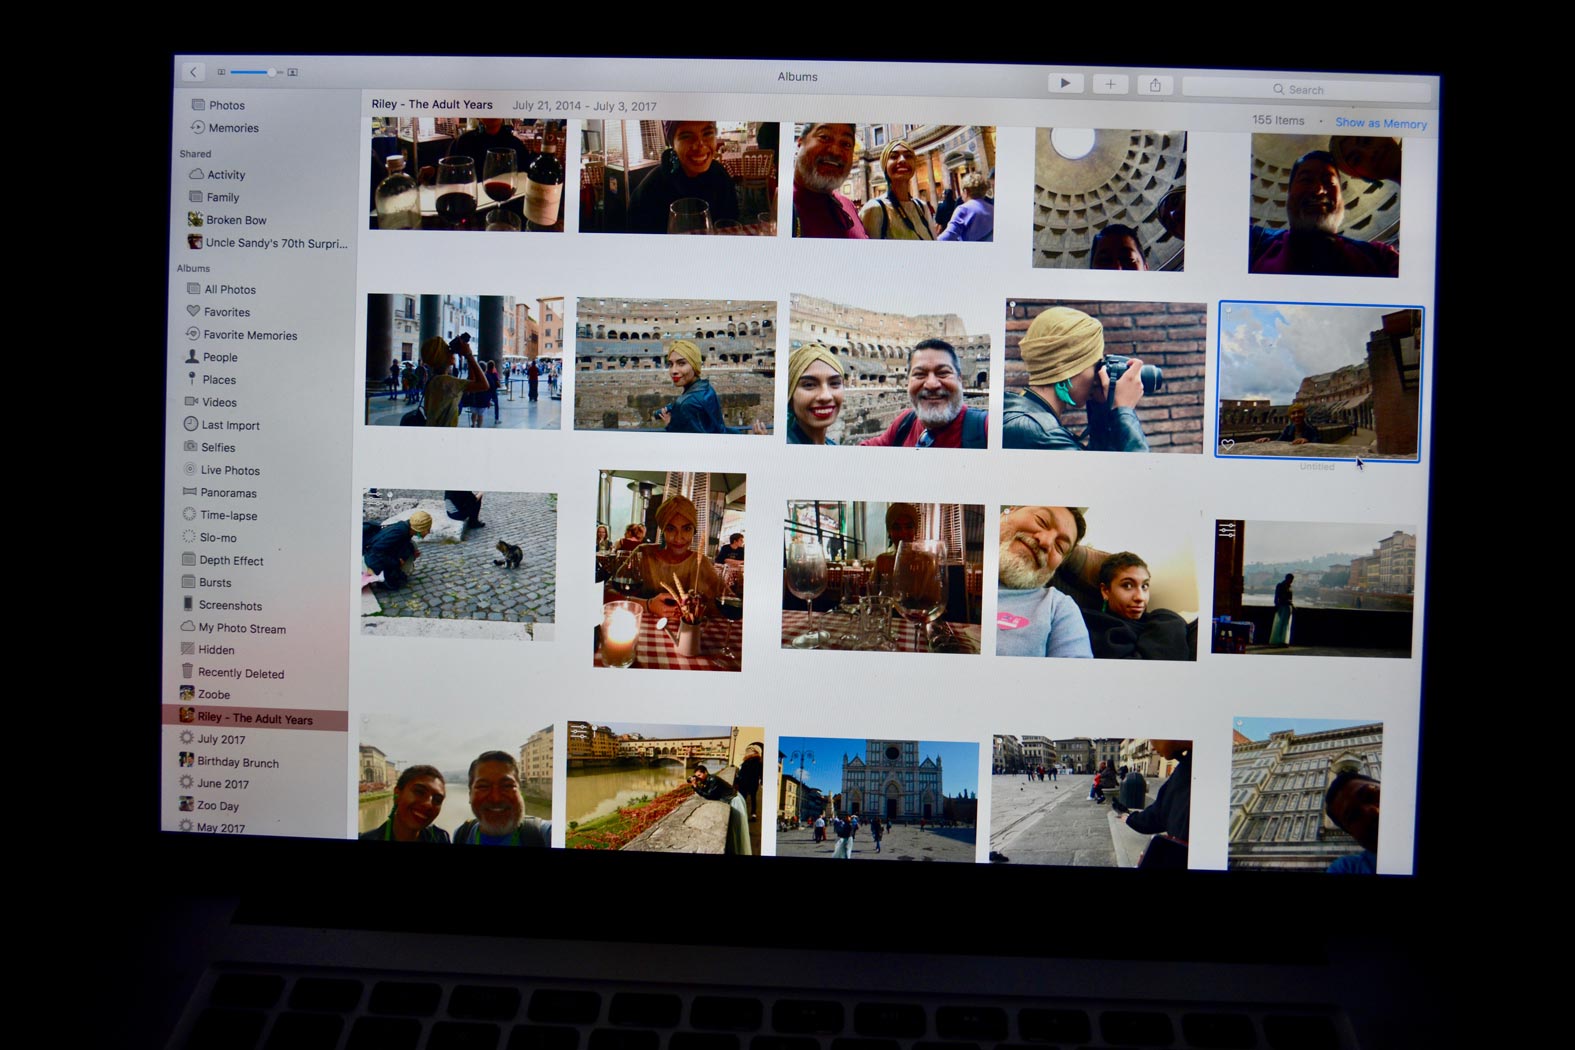1575x1050 pixels.
Task: Open the Places album
Action: coord(219,380)
